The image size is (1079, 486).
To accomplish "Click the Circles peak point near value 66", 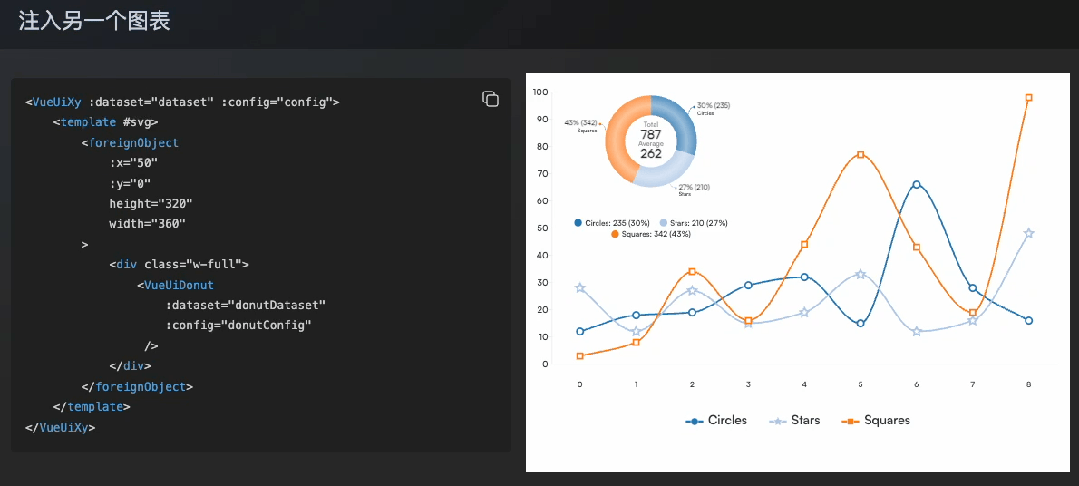I will tap(916, 185).
